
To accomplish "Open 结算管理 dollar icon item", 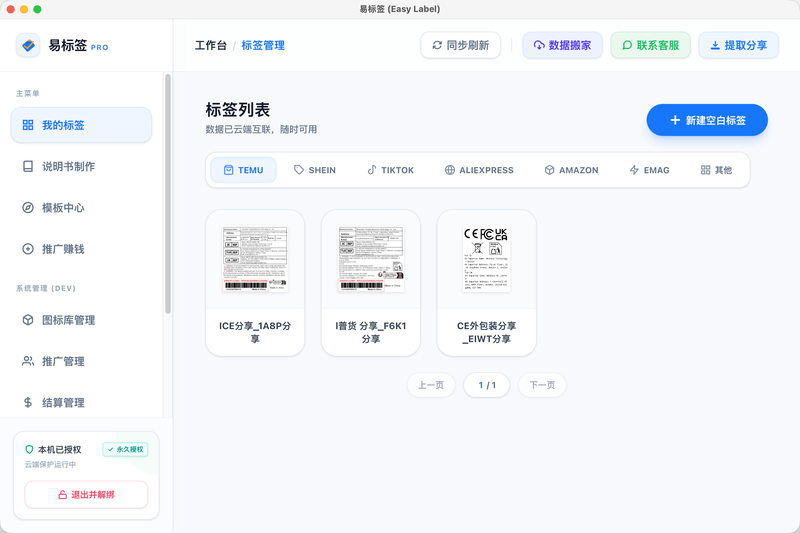I will pyautogui.click(x=81, y=402).
